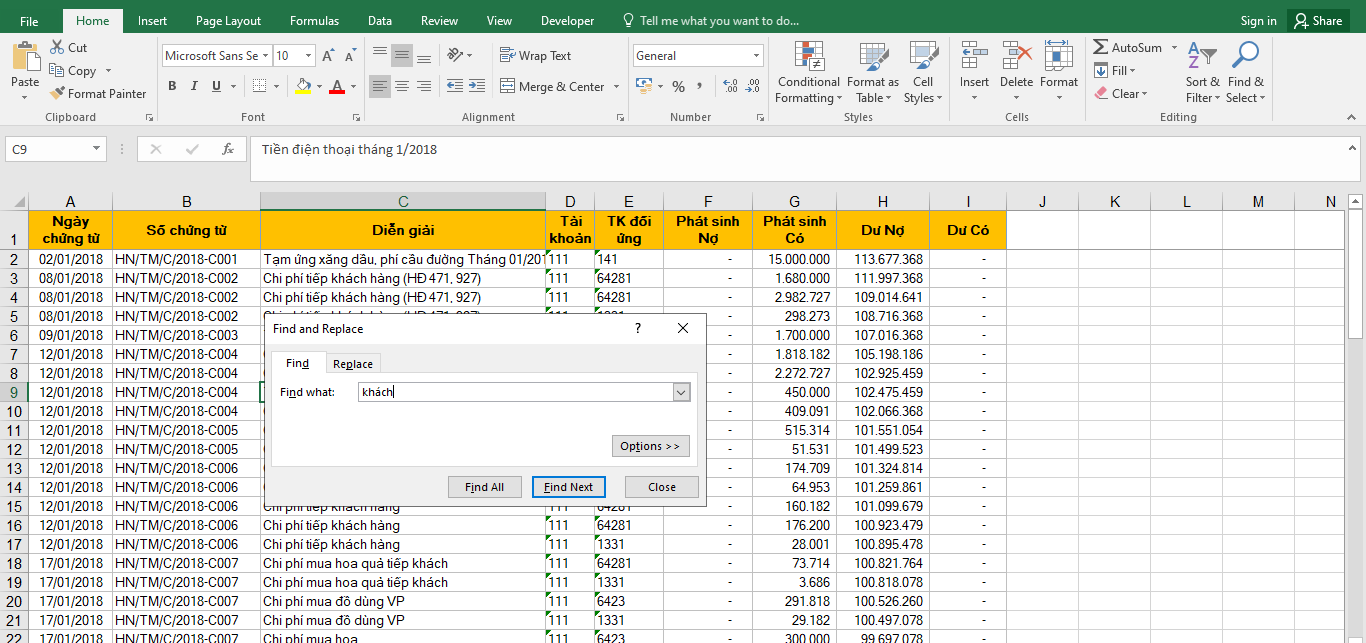The height and width of the screenshot is (643, 1366).
Task: Click the Find & Select icon
Action: click(1245, 73)
